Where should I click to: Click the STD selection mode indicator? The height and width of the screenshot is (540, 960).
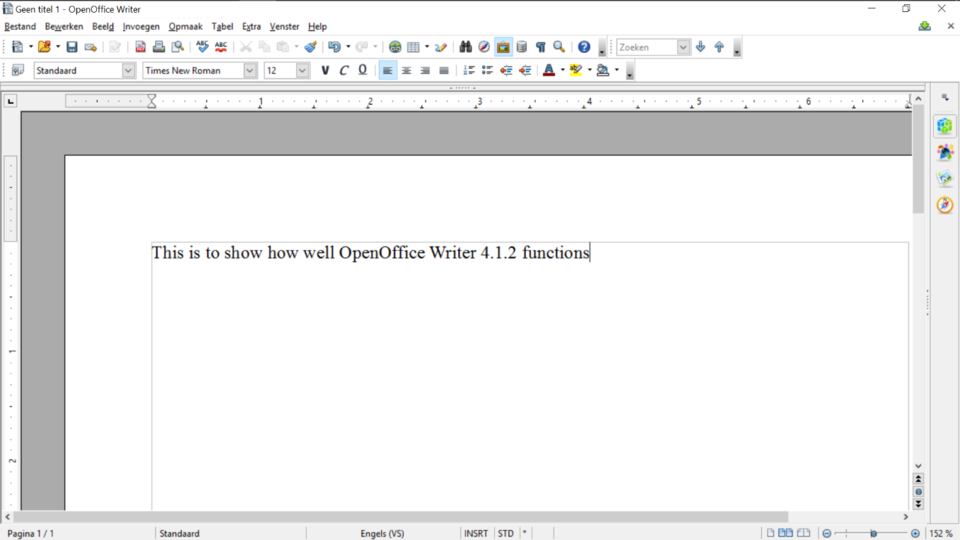(x=506, y=533)
